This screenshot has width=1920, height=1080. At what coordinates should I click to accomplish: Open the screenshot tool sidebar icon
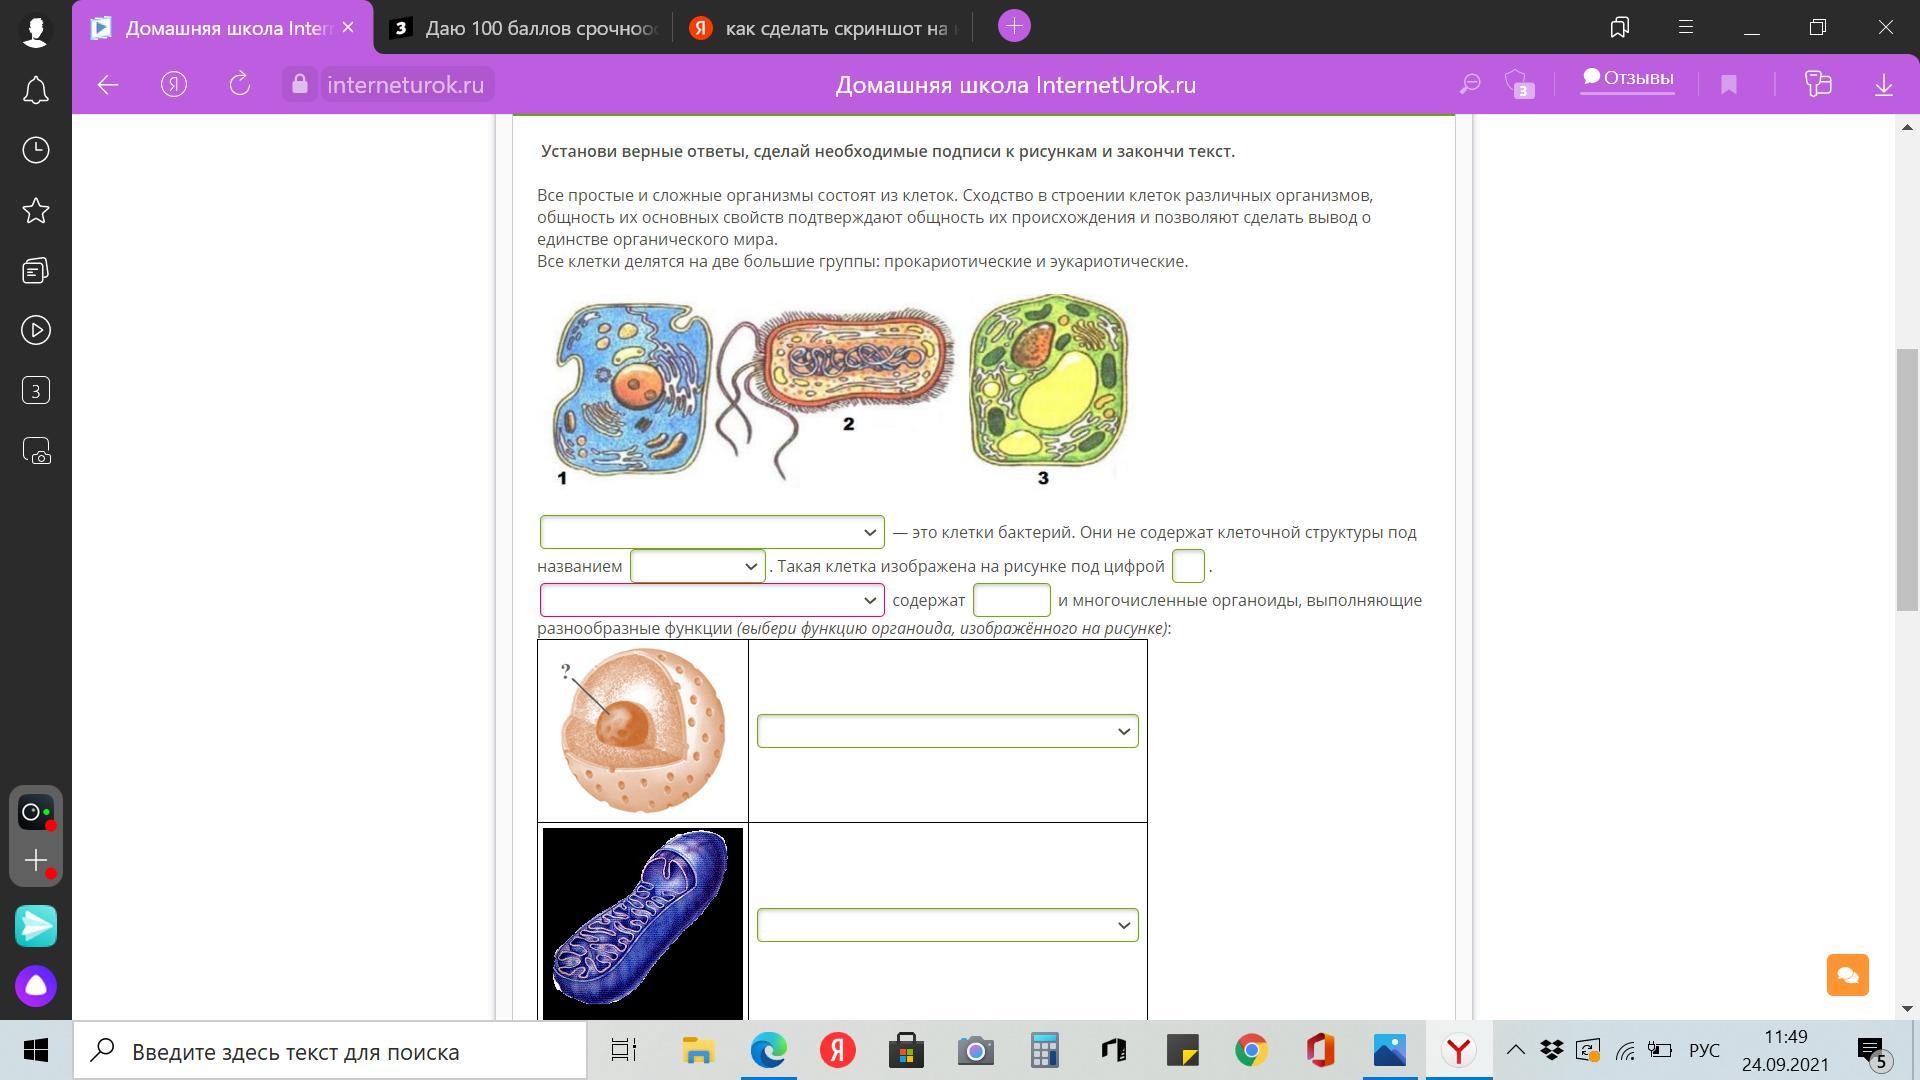pos(36,451)
